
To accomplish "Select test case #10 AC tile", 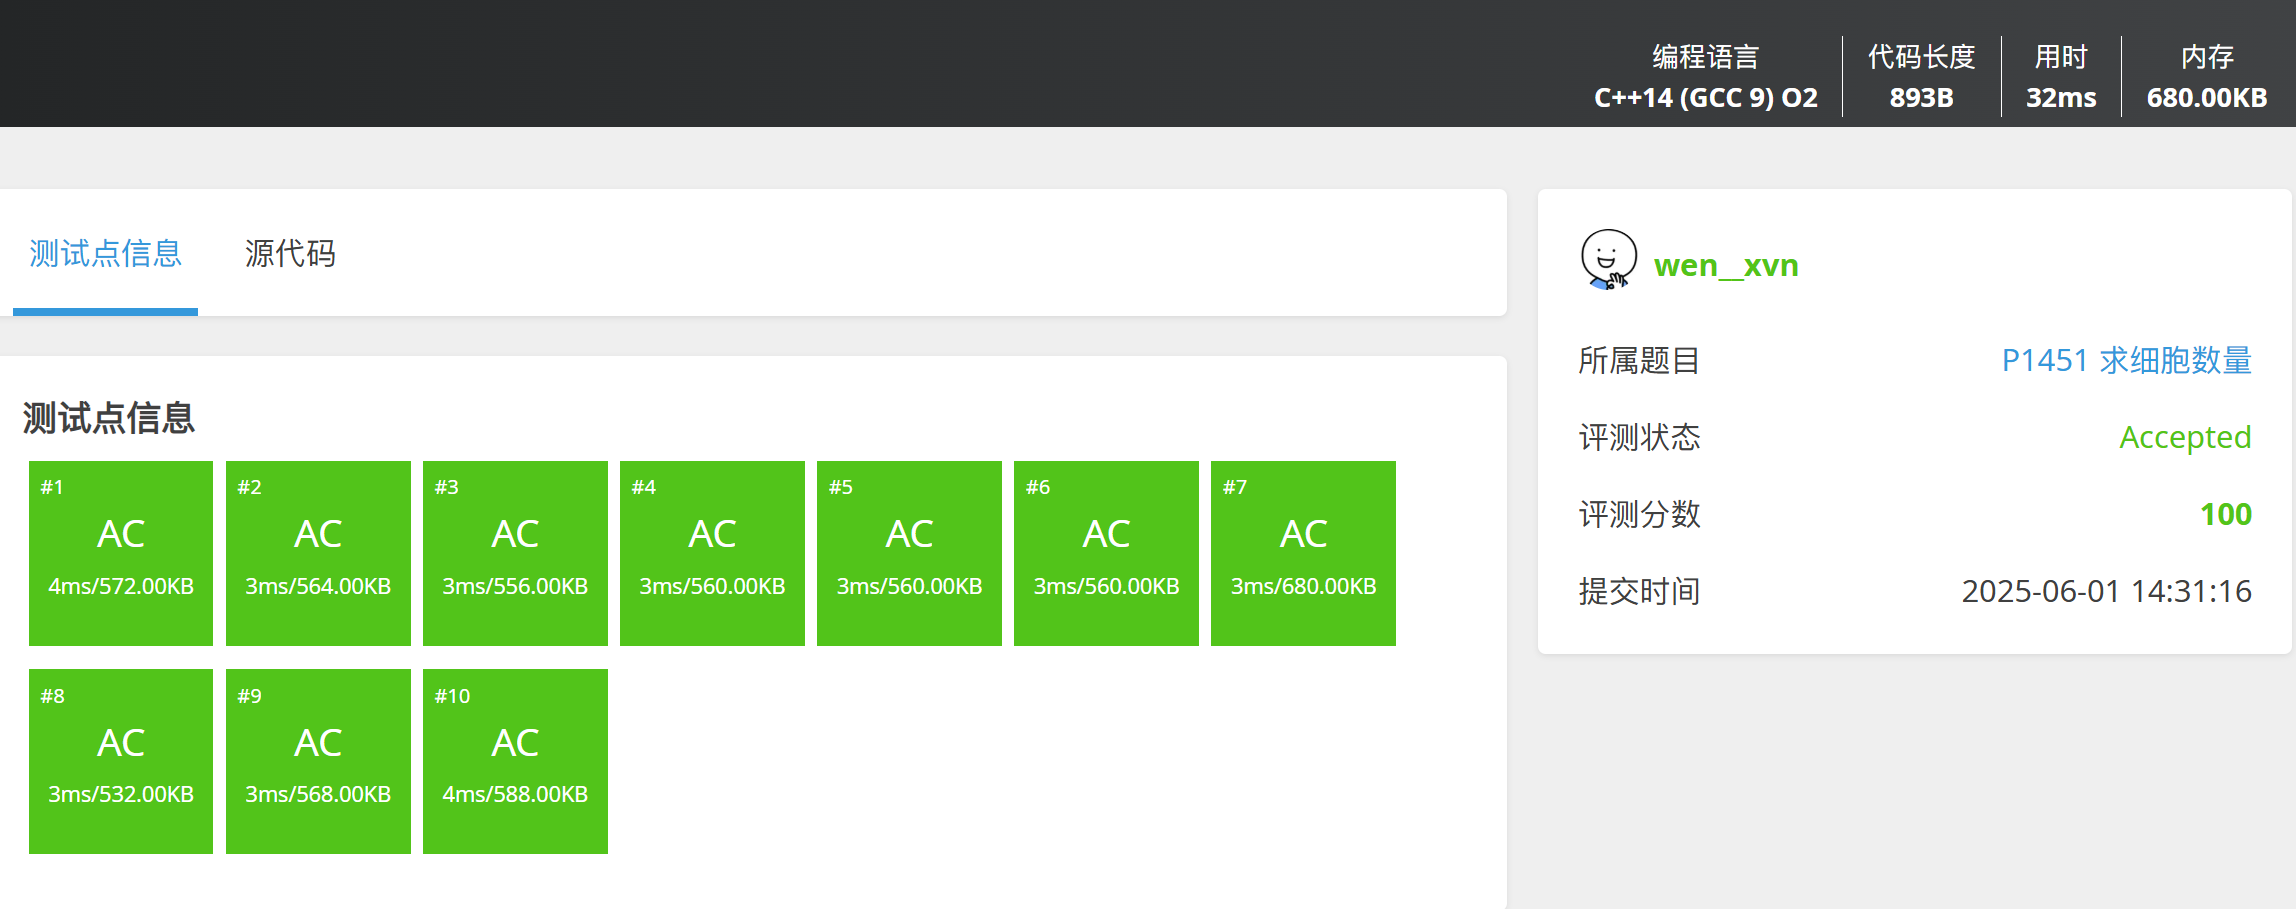I will point(515,761).
